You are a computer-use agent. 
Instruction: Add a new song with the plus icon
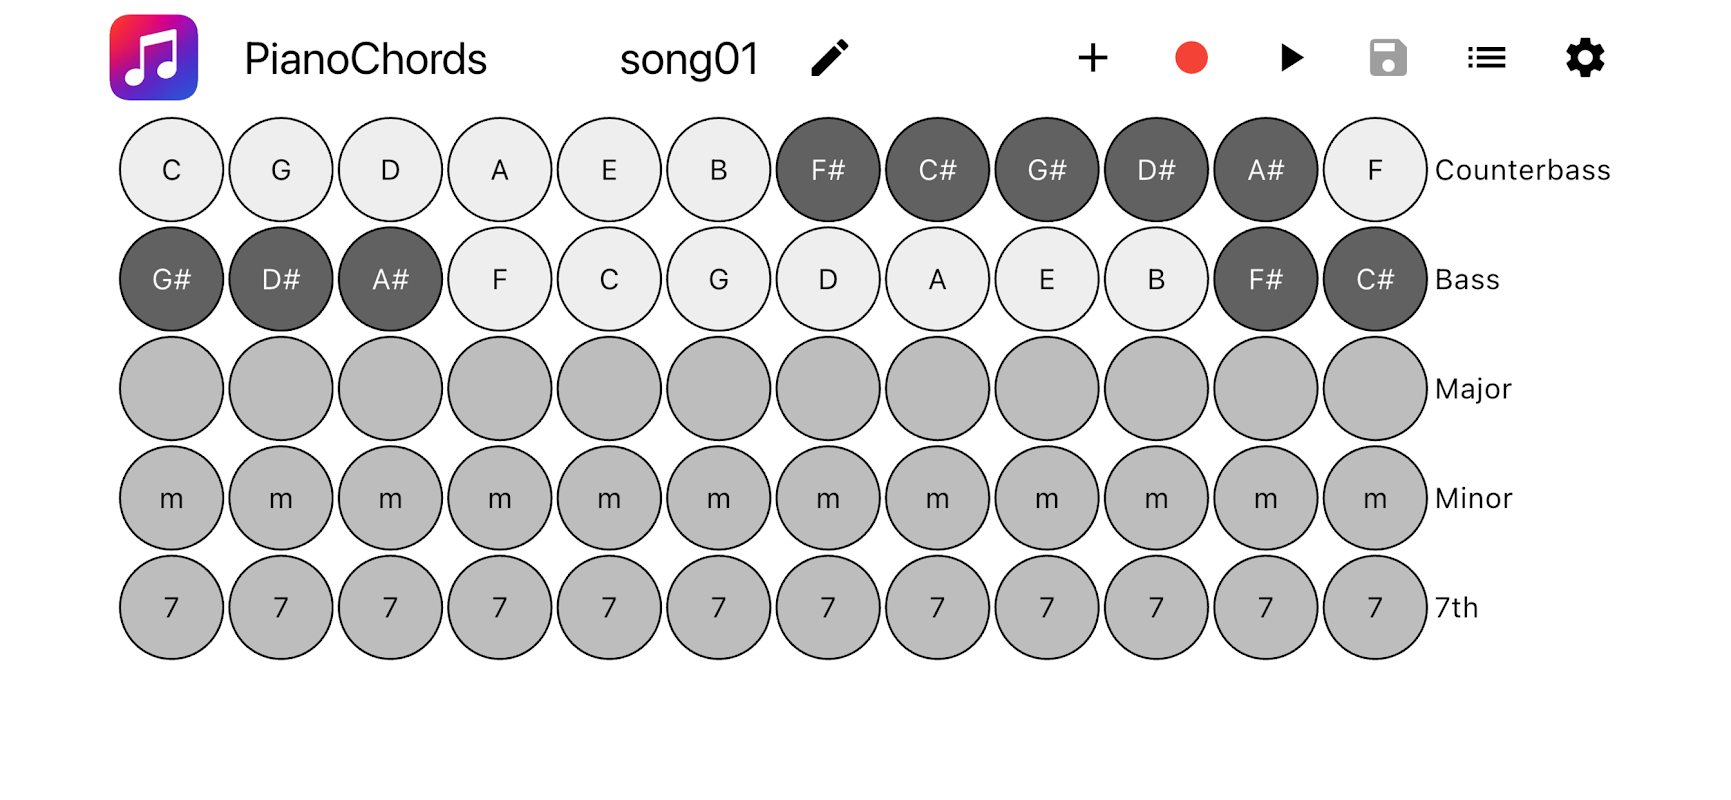pos(1093,58)
